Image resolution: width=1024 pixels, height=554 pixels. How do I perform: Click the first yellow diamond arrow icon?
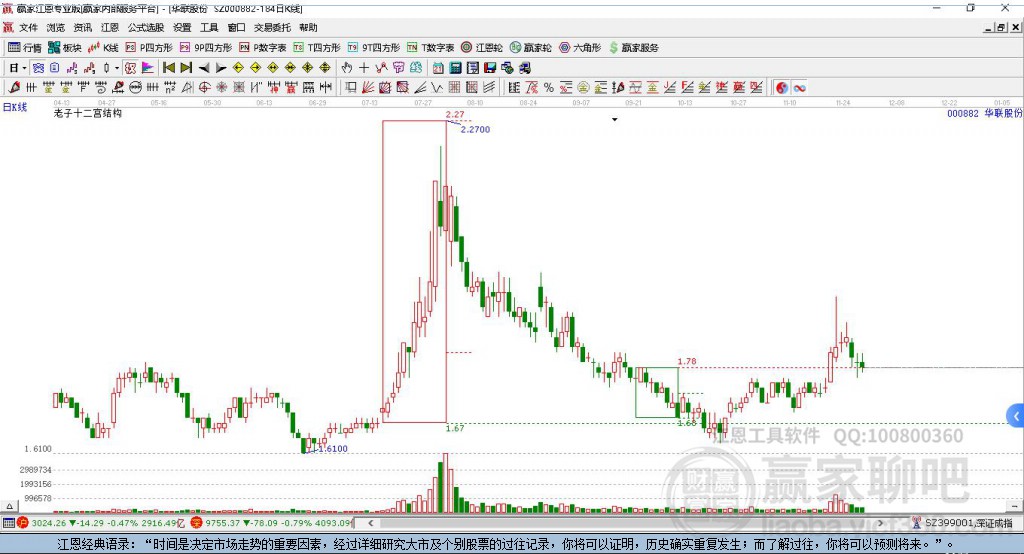tap(238, 68)
